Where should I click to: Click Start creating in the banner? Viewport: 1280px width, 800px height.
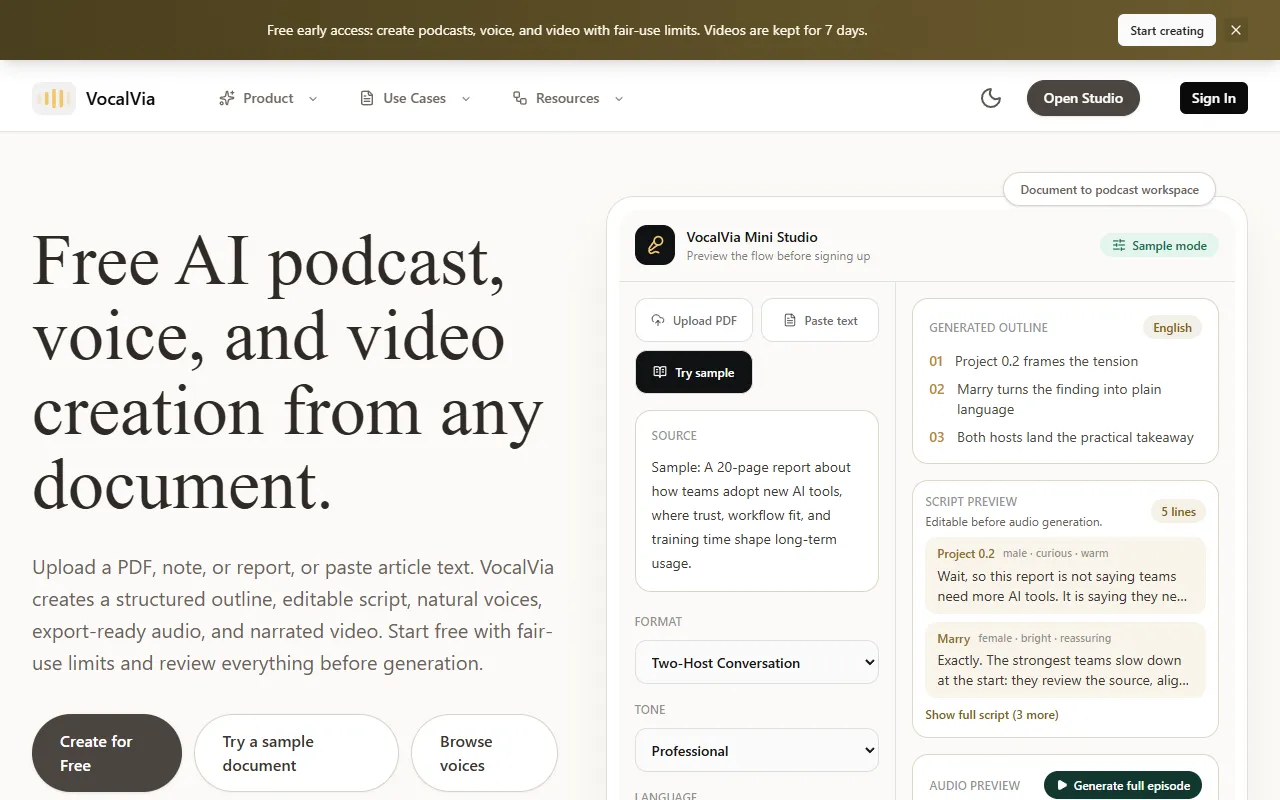[1167, 30]
